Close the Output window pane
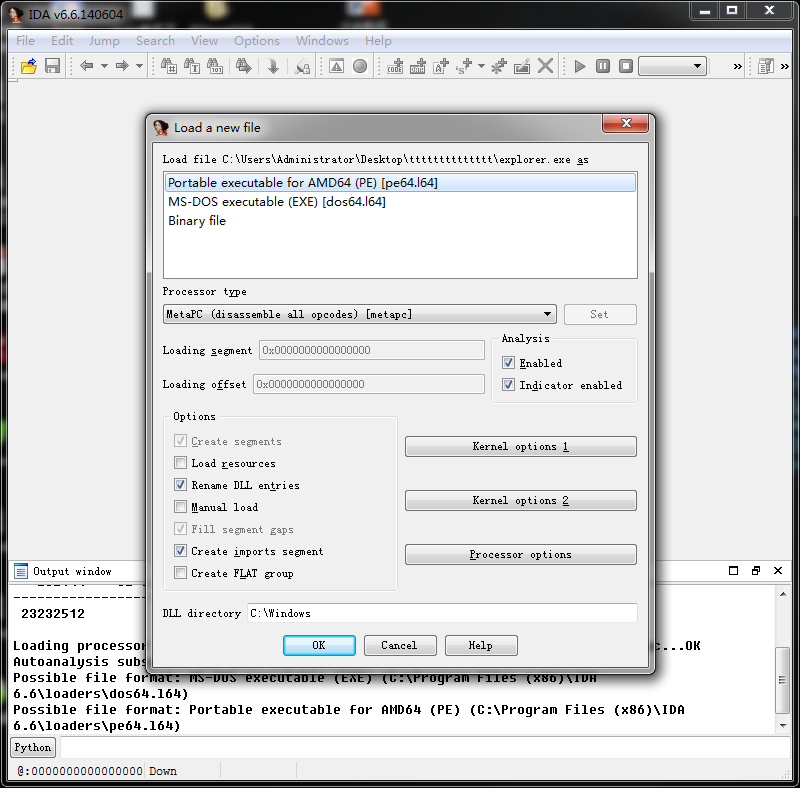The image size is (800, 788). tap(778, 571)
